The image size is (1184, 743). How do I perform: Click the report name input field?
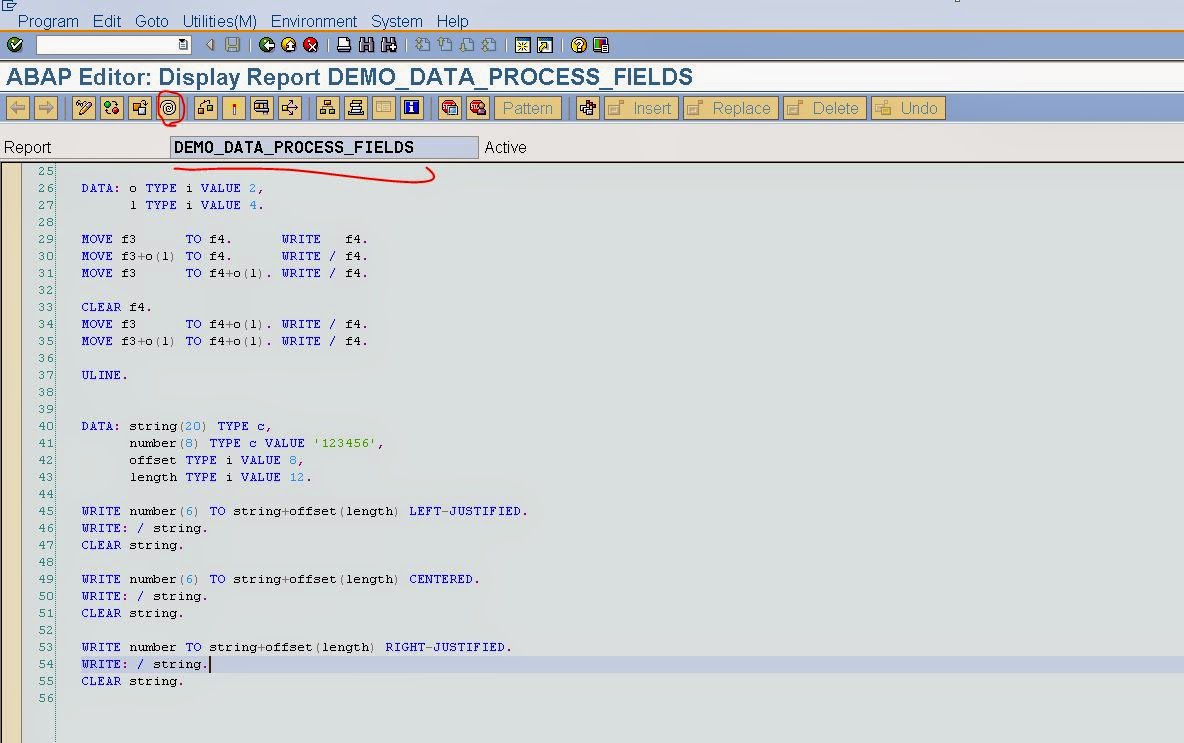click(x=320, y=147)
